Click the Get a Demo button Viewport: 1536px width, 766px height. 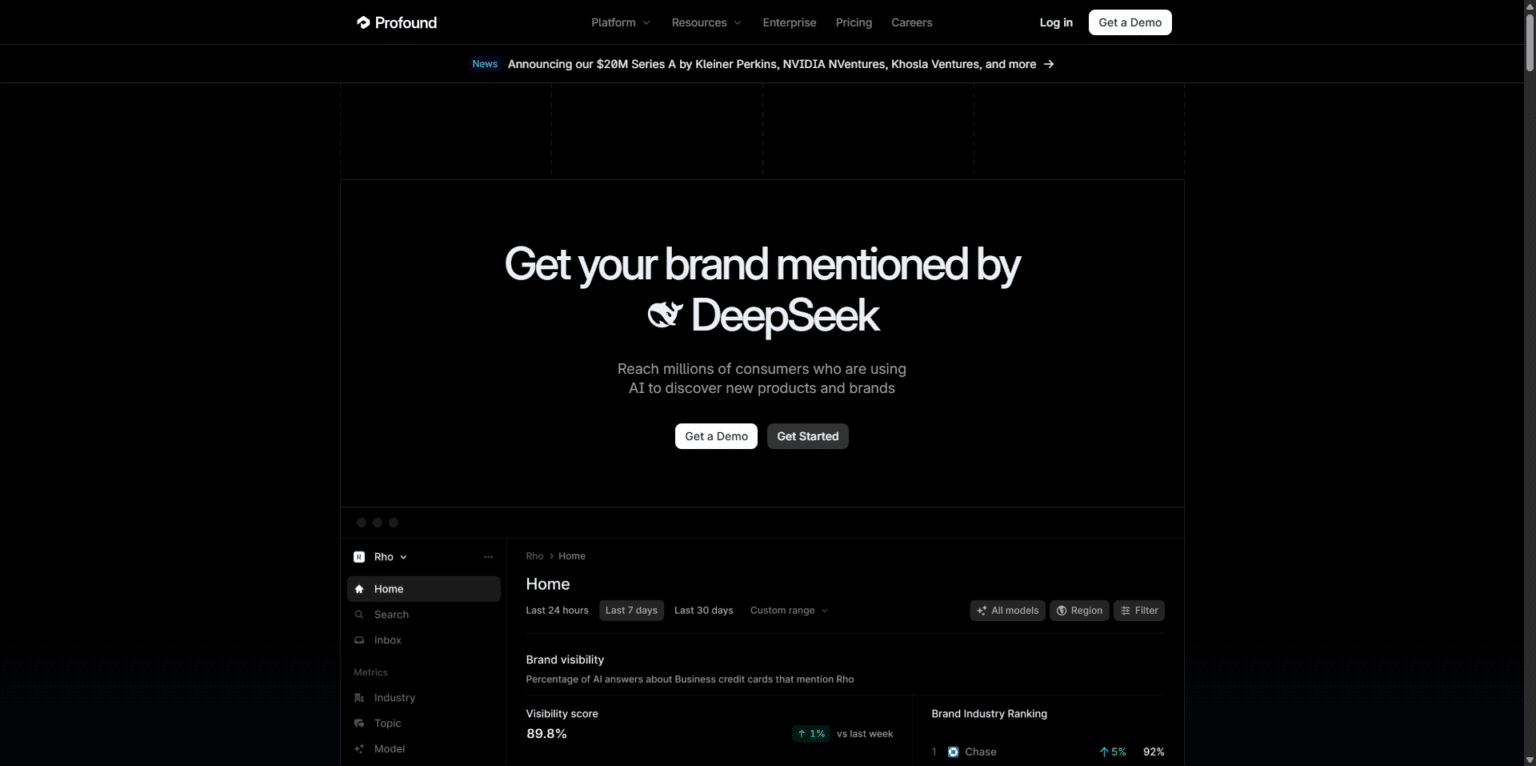point(1129,22)
